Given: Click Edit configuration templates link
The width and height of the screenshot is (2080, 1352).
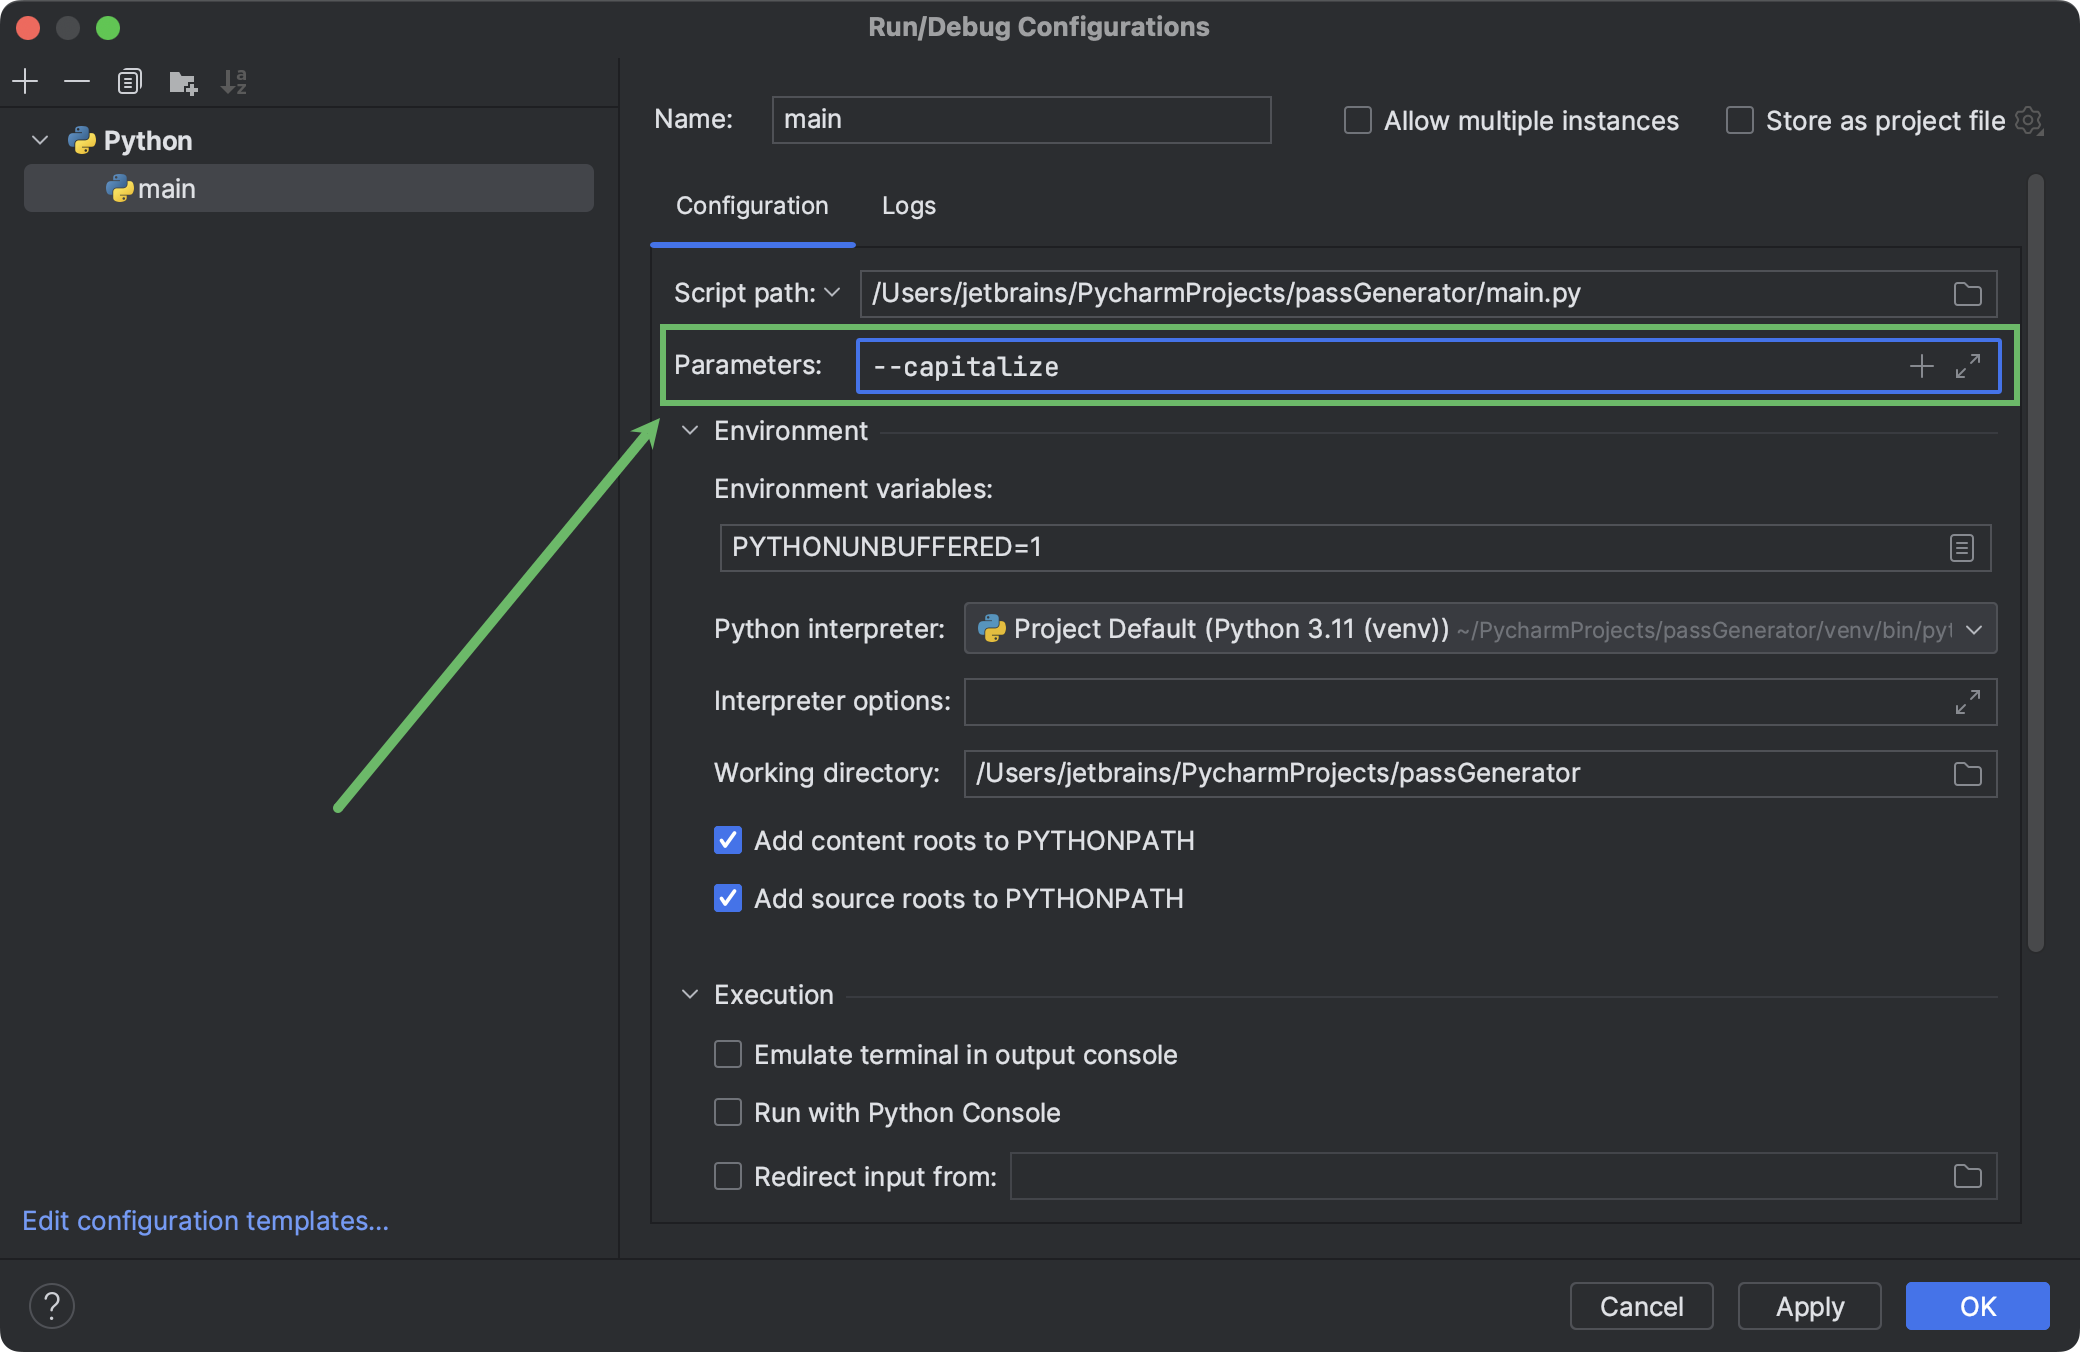Looking at the screenshot, I should pyautogui.click(x=208, y=1220).
